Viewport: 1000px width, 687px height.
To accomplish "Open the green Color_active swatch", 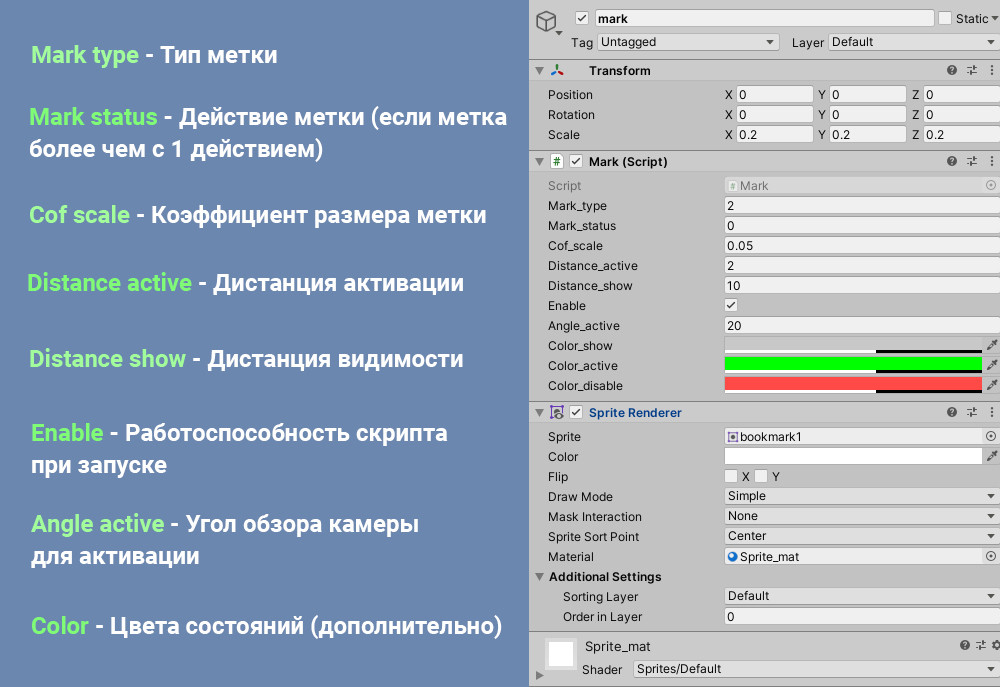I will [x=852, y=364].
